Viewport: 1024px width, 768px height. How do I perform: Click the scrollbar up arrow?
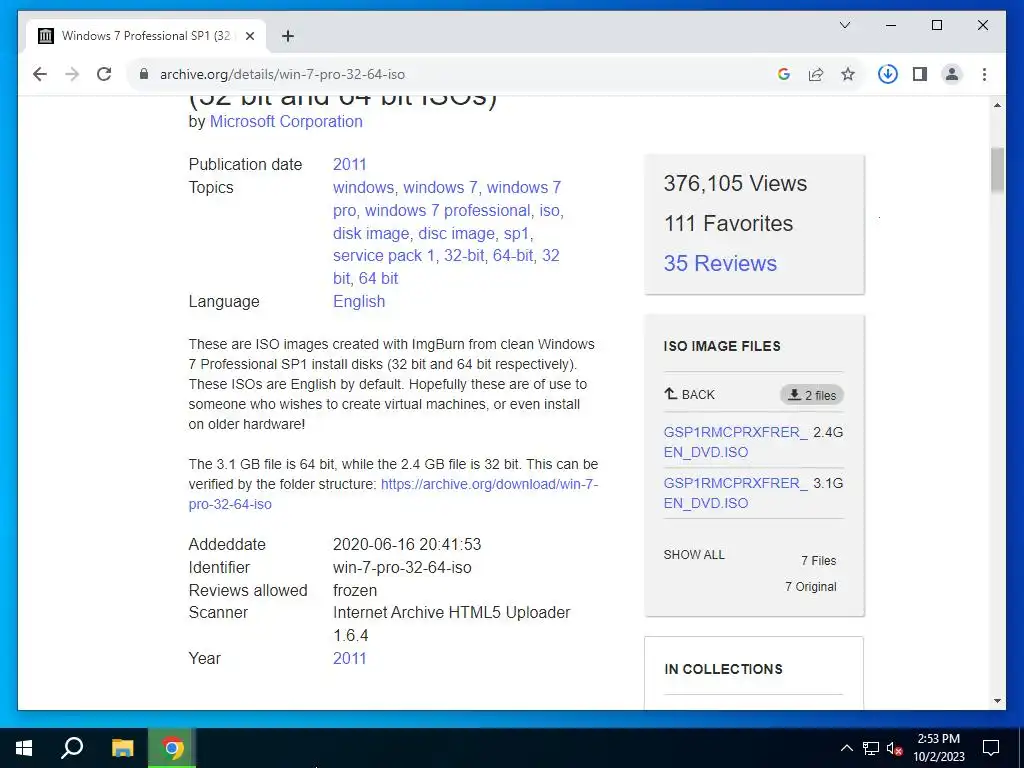(997, 105)
